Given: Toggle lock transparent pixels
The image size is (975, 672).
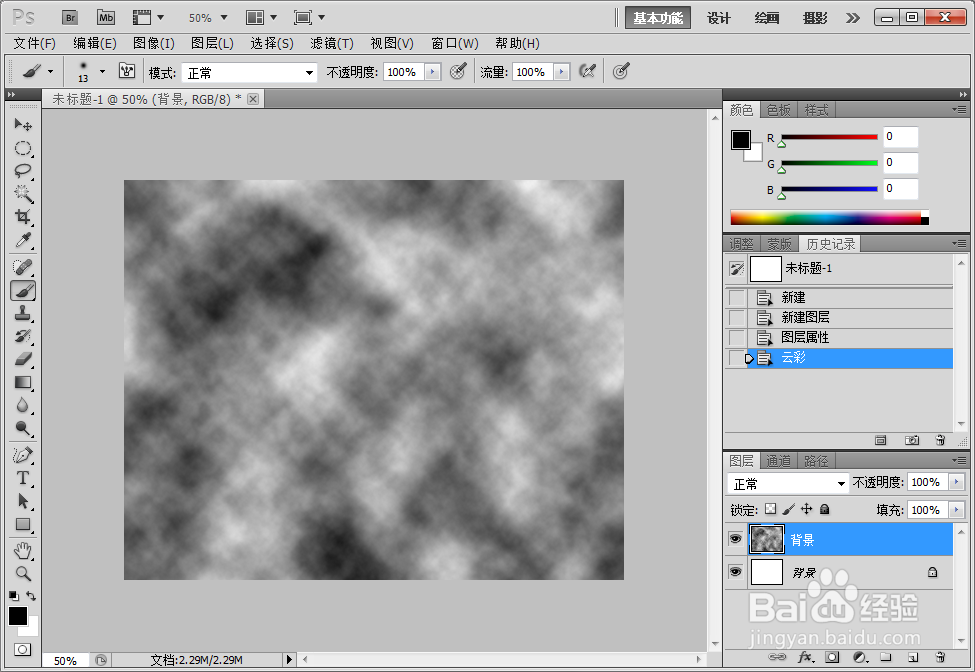Looking at the screenshot, I should coord(770,509).
